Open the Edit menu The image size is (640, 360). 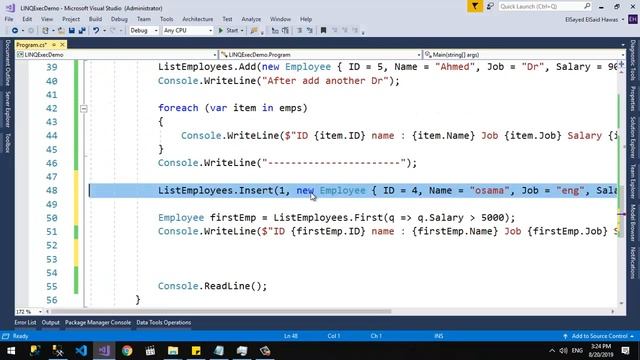tap(27, 19)
